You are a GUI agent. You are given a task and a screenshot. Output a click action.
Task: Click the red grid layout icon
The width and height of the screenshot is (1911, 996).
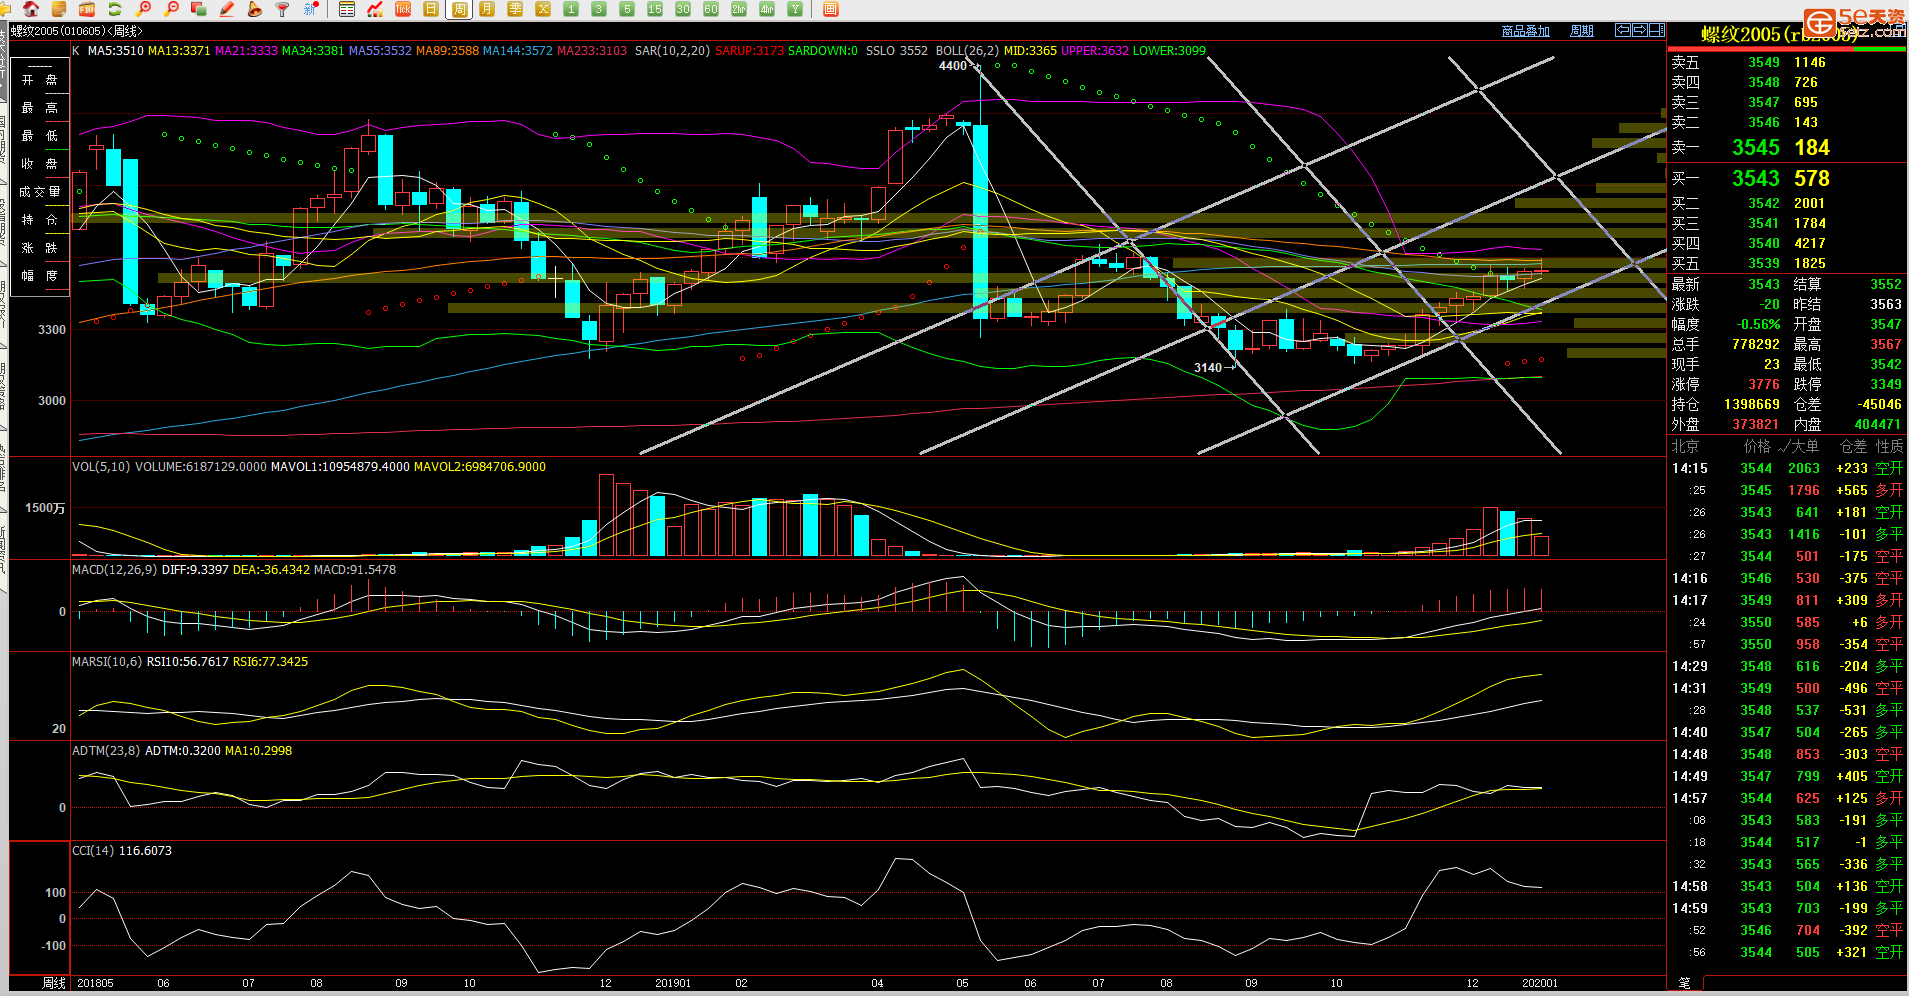click(831, 9)
